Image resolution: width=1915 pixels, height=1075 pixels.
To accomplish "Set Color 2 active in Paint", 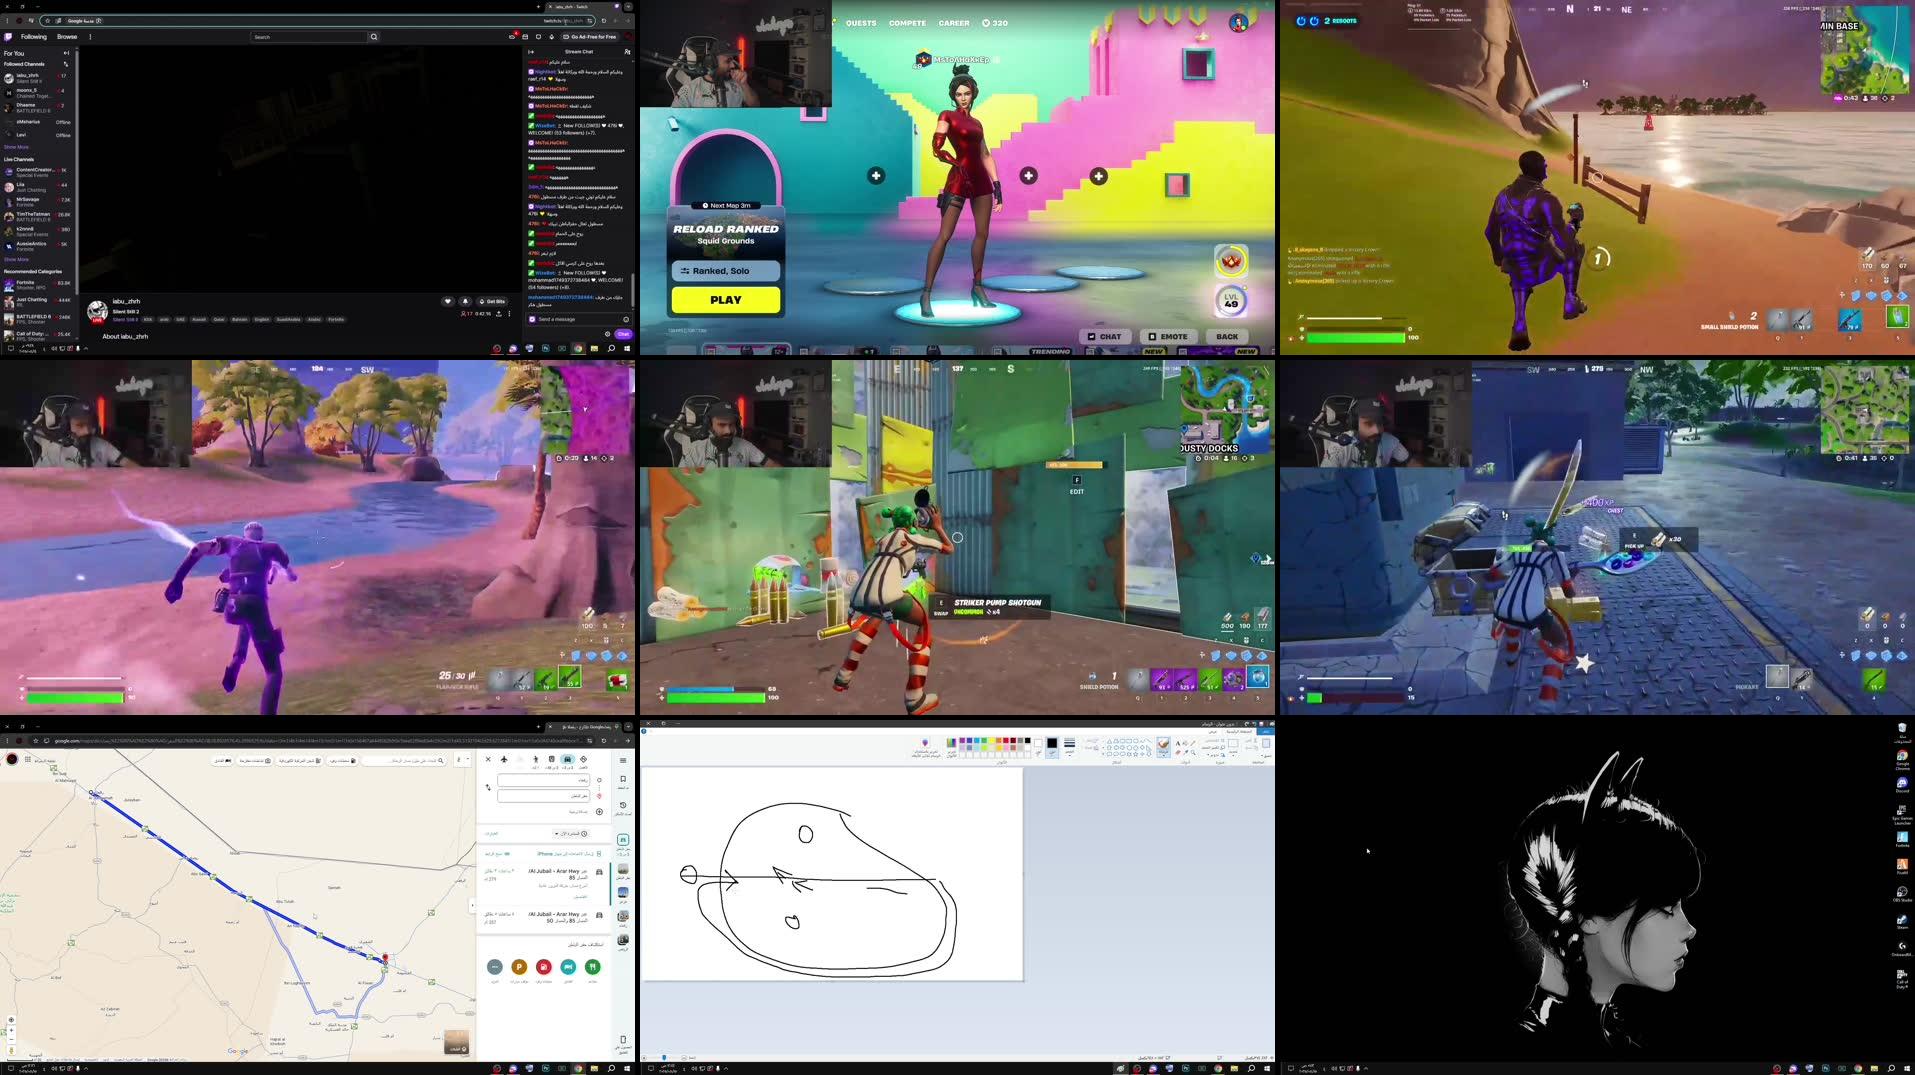I will tap(1038, 748).
